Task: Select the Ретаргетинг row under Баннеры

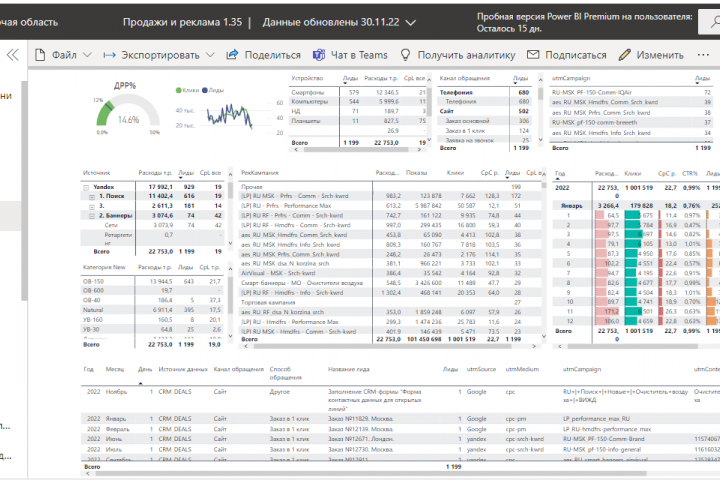Action: pos(152,239)
